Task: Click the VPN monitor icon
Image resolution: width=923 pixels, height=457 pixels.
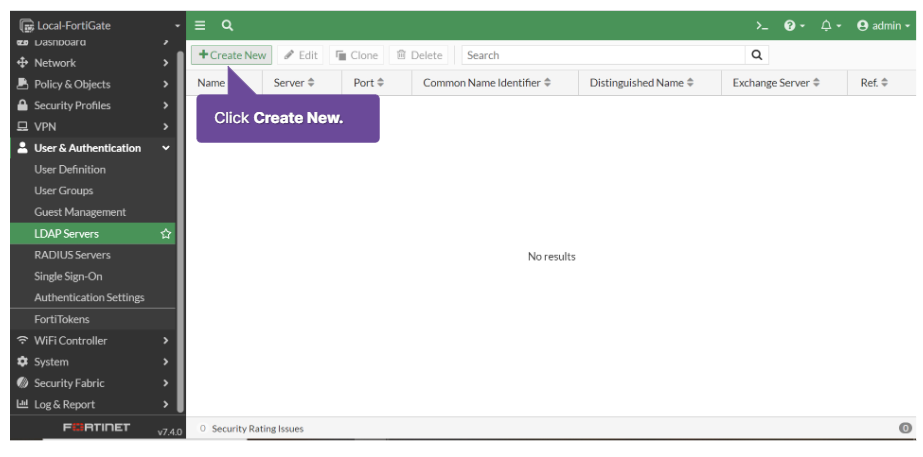Action: [x=22, y=126]
